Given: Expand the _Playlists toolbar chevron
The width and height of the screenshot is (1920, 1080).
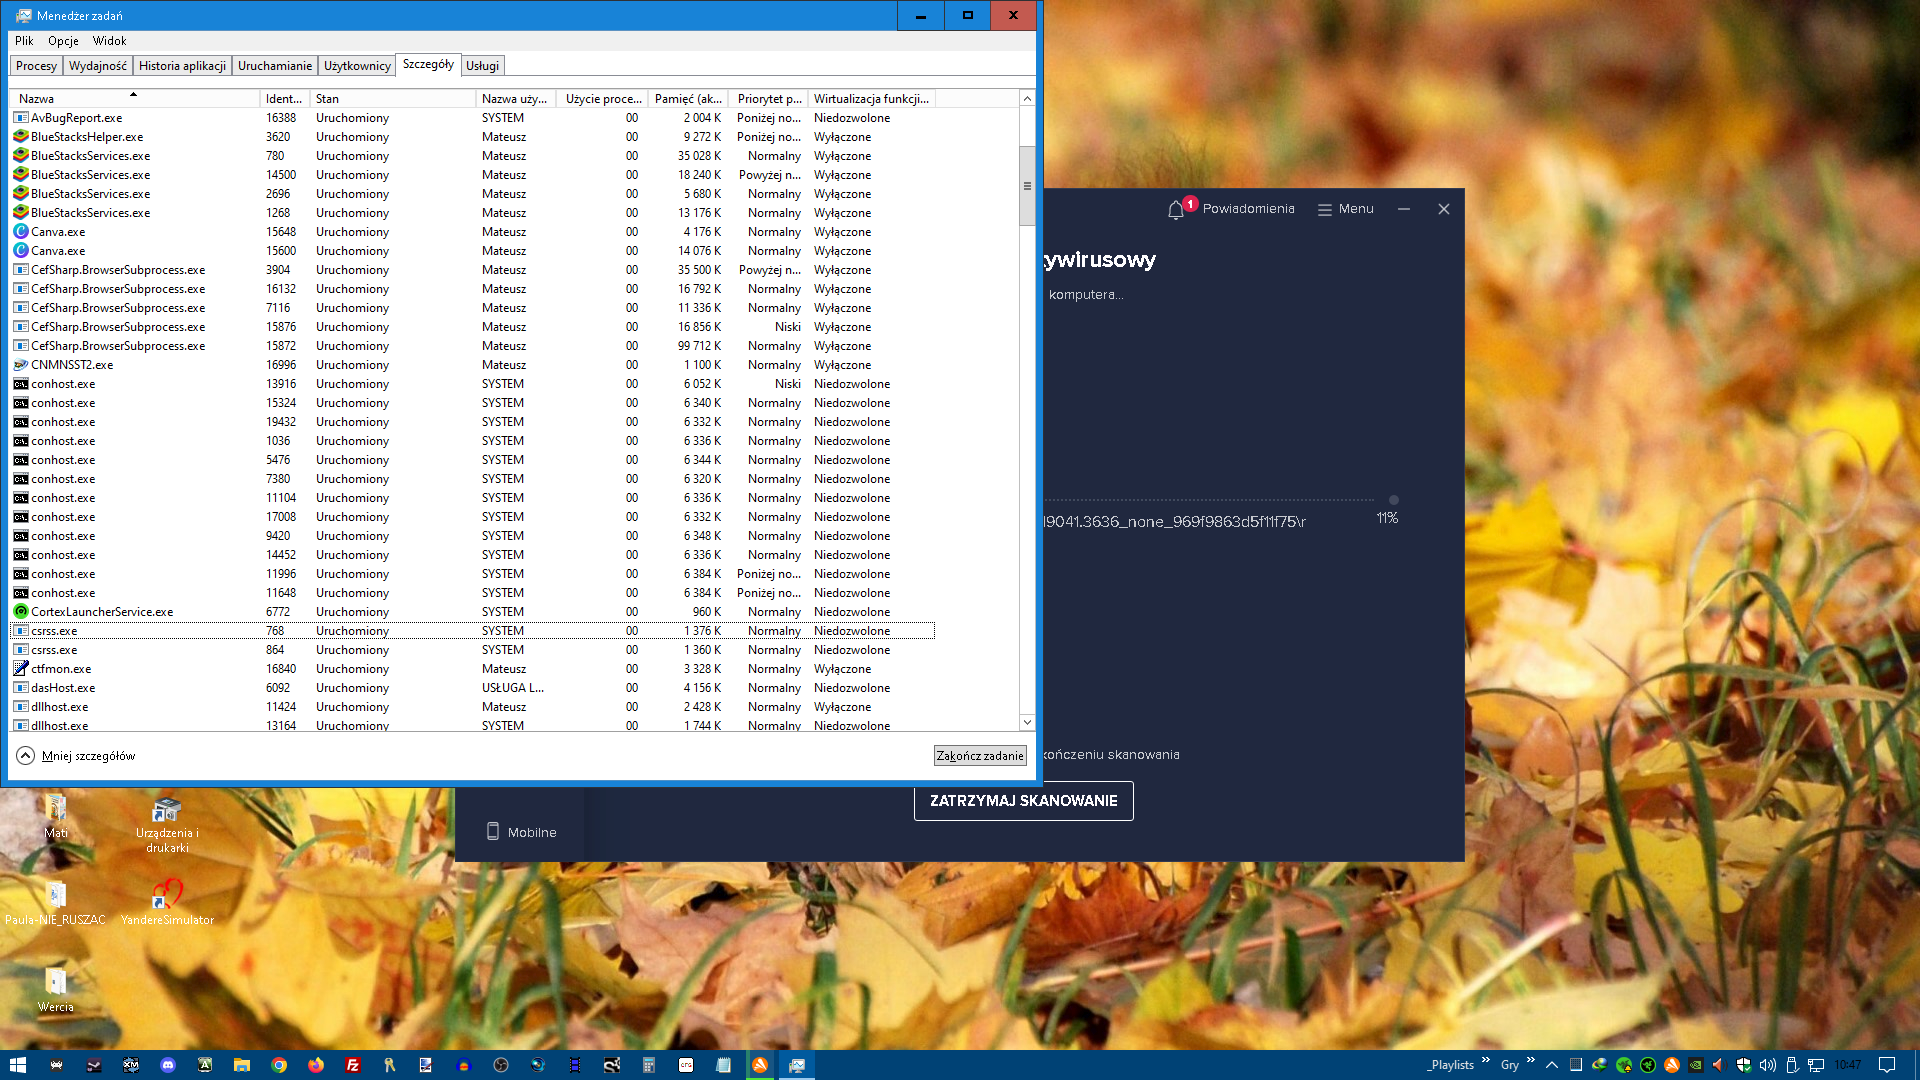Looking at the screenshot, I should pos(1486,1061).
